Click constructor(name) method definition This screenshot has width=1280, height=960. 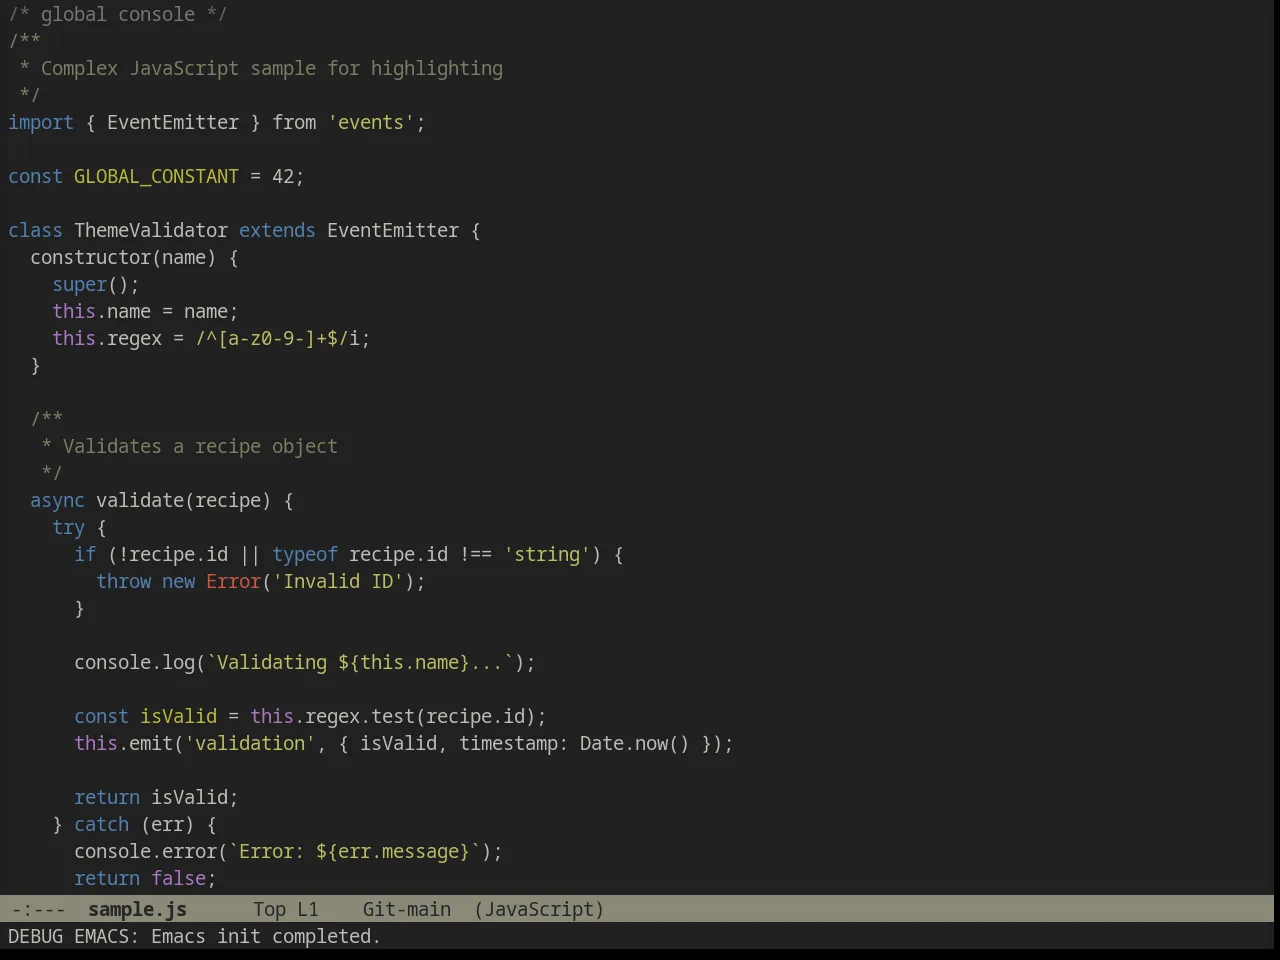[x=123, y=257]
